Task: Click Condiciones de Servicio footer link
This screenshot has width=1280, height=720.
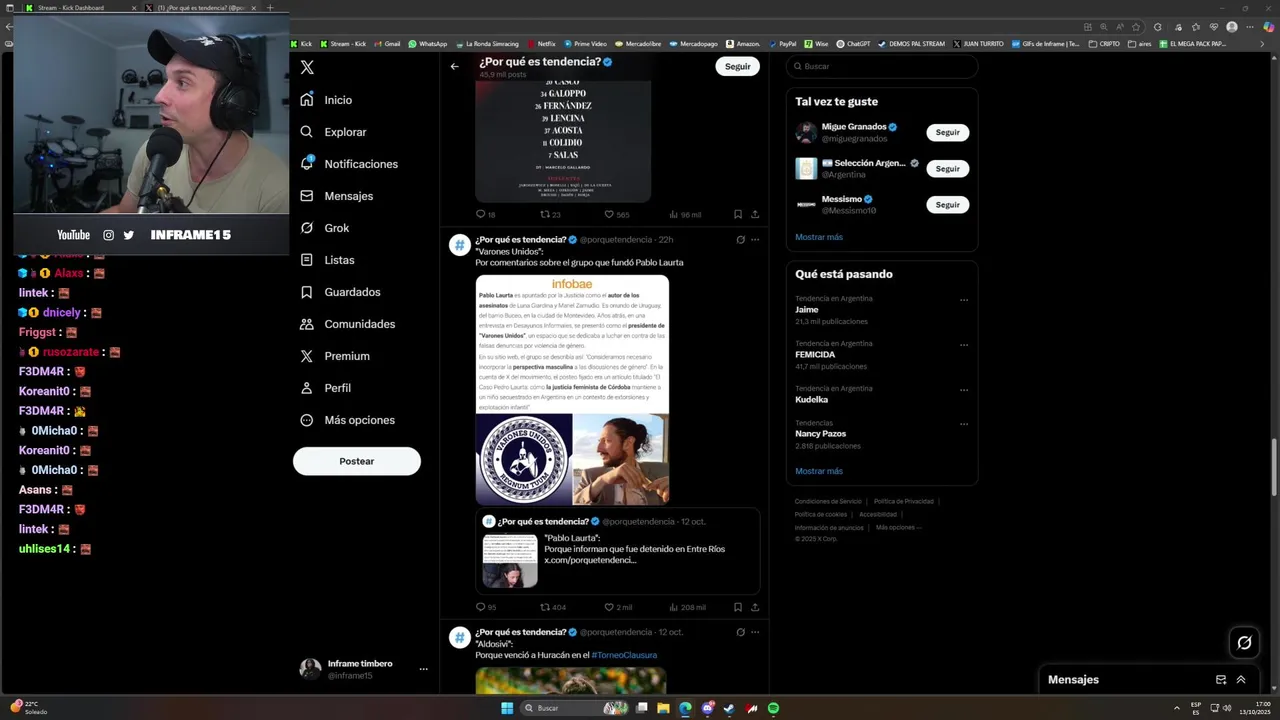Action: (x=828, y=501)
